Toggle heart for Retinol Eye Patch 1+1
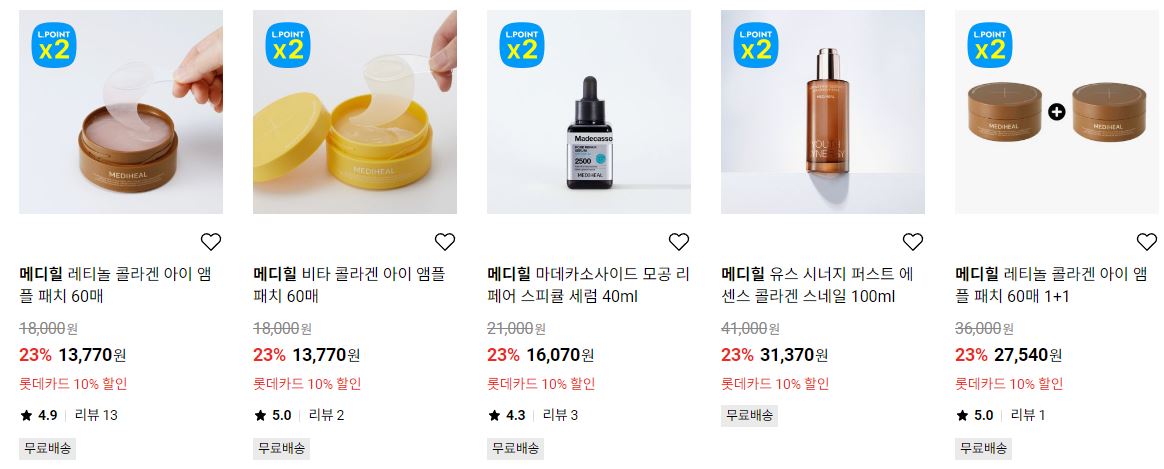1164x469 pixels. (1146, 242)
